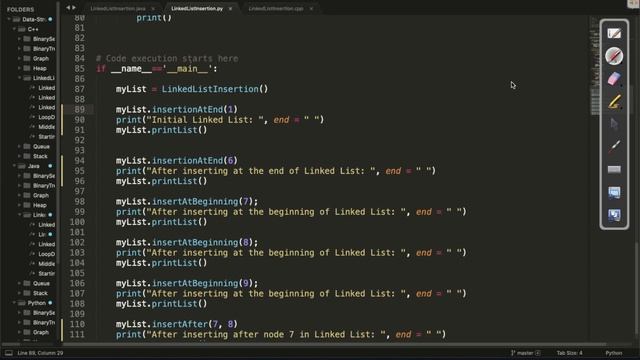The width and height of the screenshot is (640, 360).
Task: Click the git branch icon beside master
Action: tap(513, 353)
